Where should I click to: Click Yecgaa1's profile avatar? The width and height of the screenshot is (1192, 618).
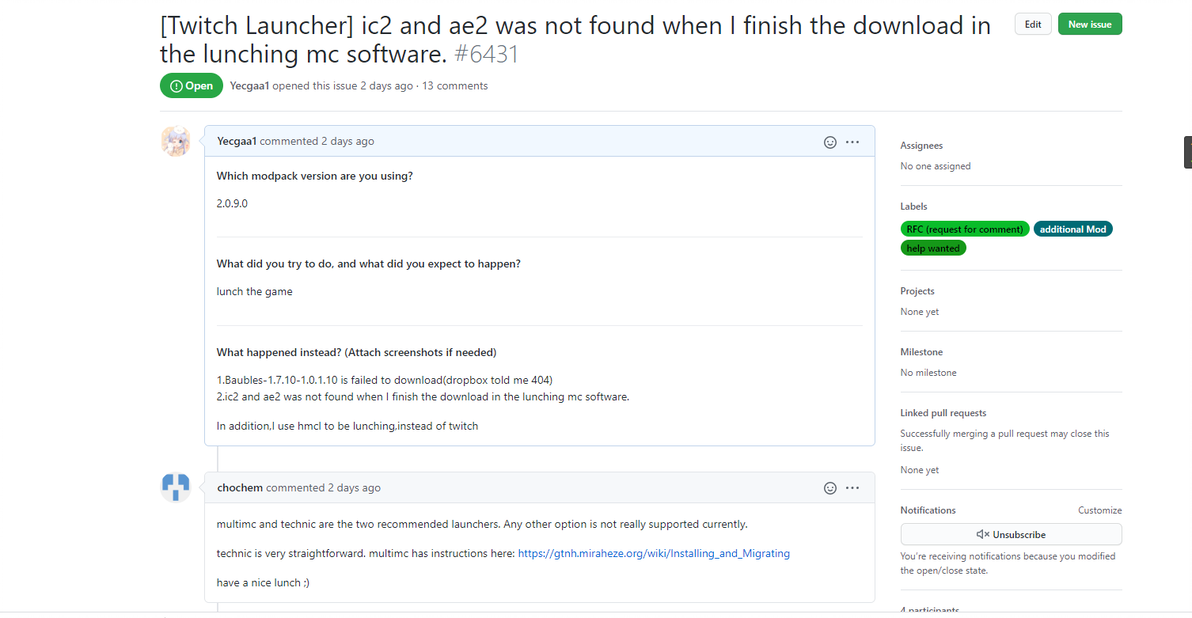[176, 142]
